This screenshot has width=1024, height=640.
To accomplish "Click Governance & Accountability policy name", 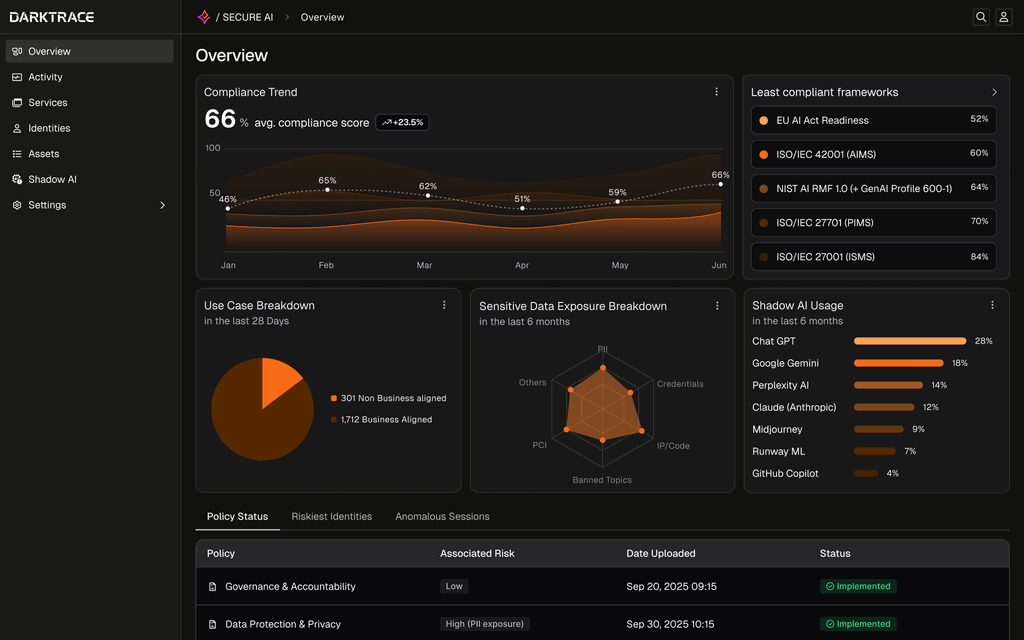I will coord(291,586).
